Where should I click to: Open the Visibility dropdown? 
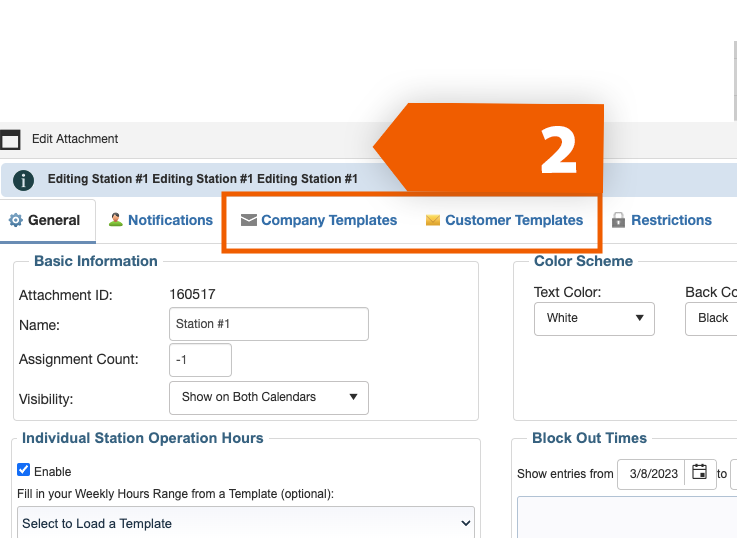[x=269, y=397]
